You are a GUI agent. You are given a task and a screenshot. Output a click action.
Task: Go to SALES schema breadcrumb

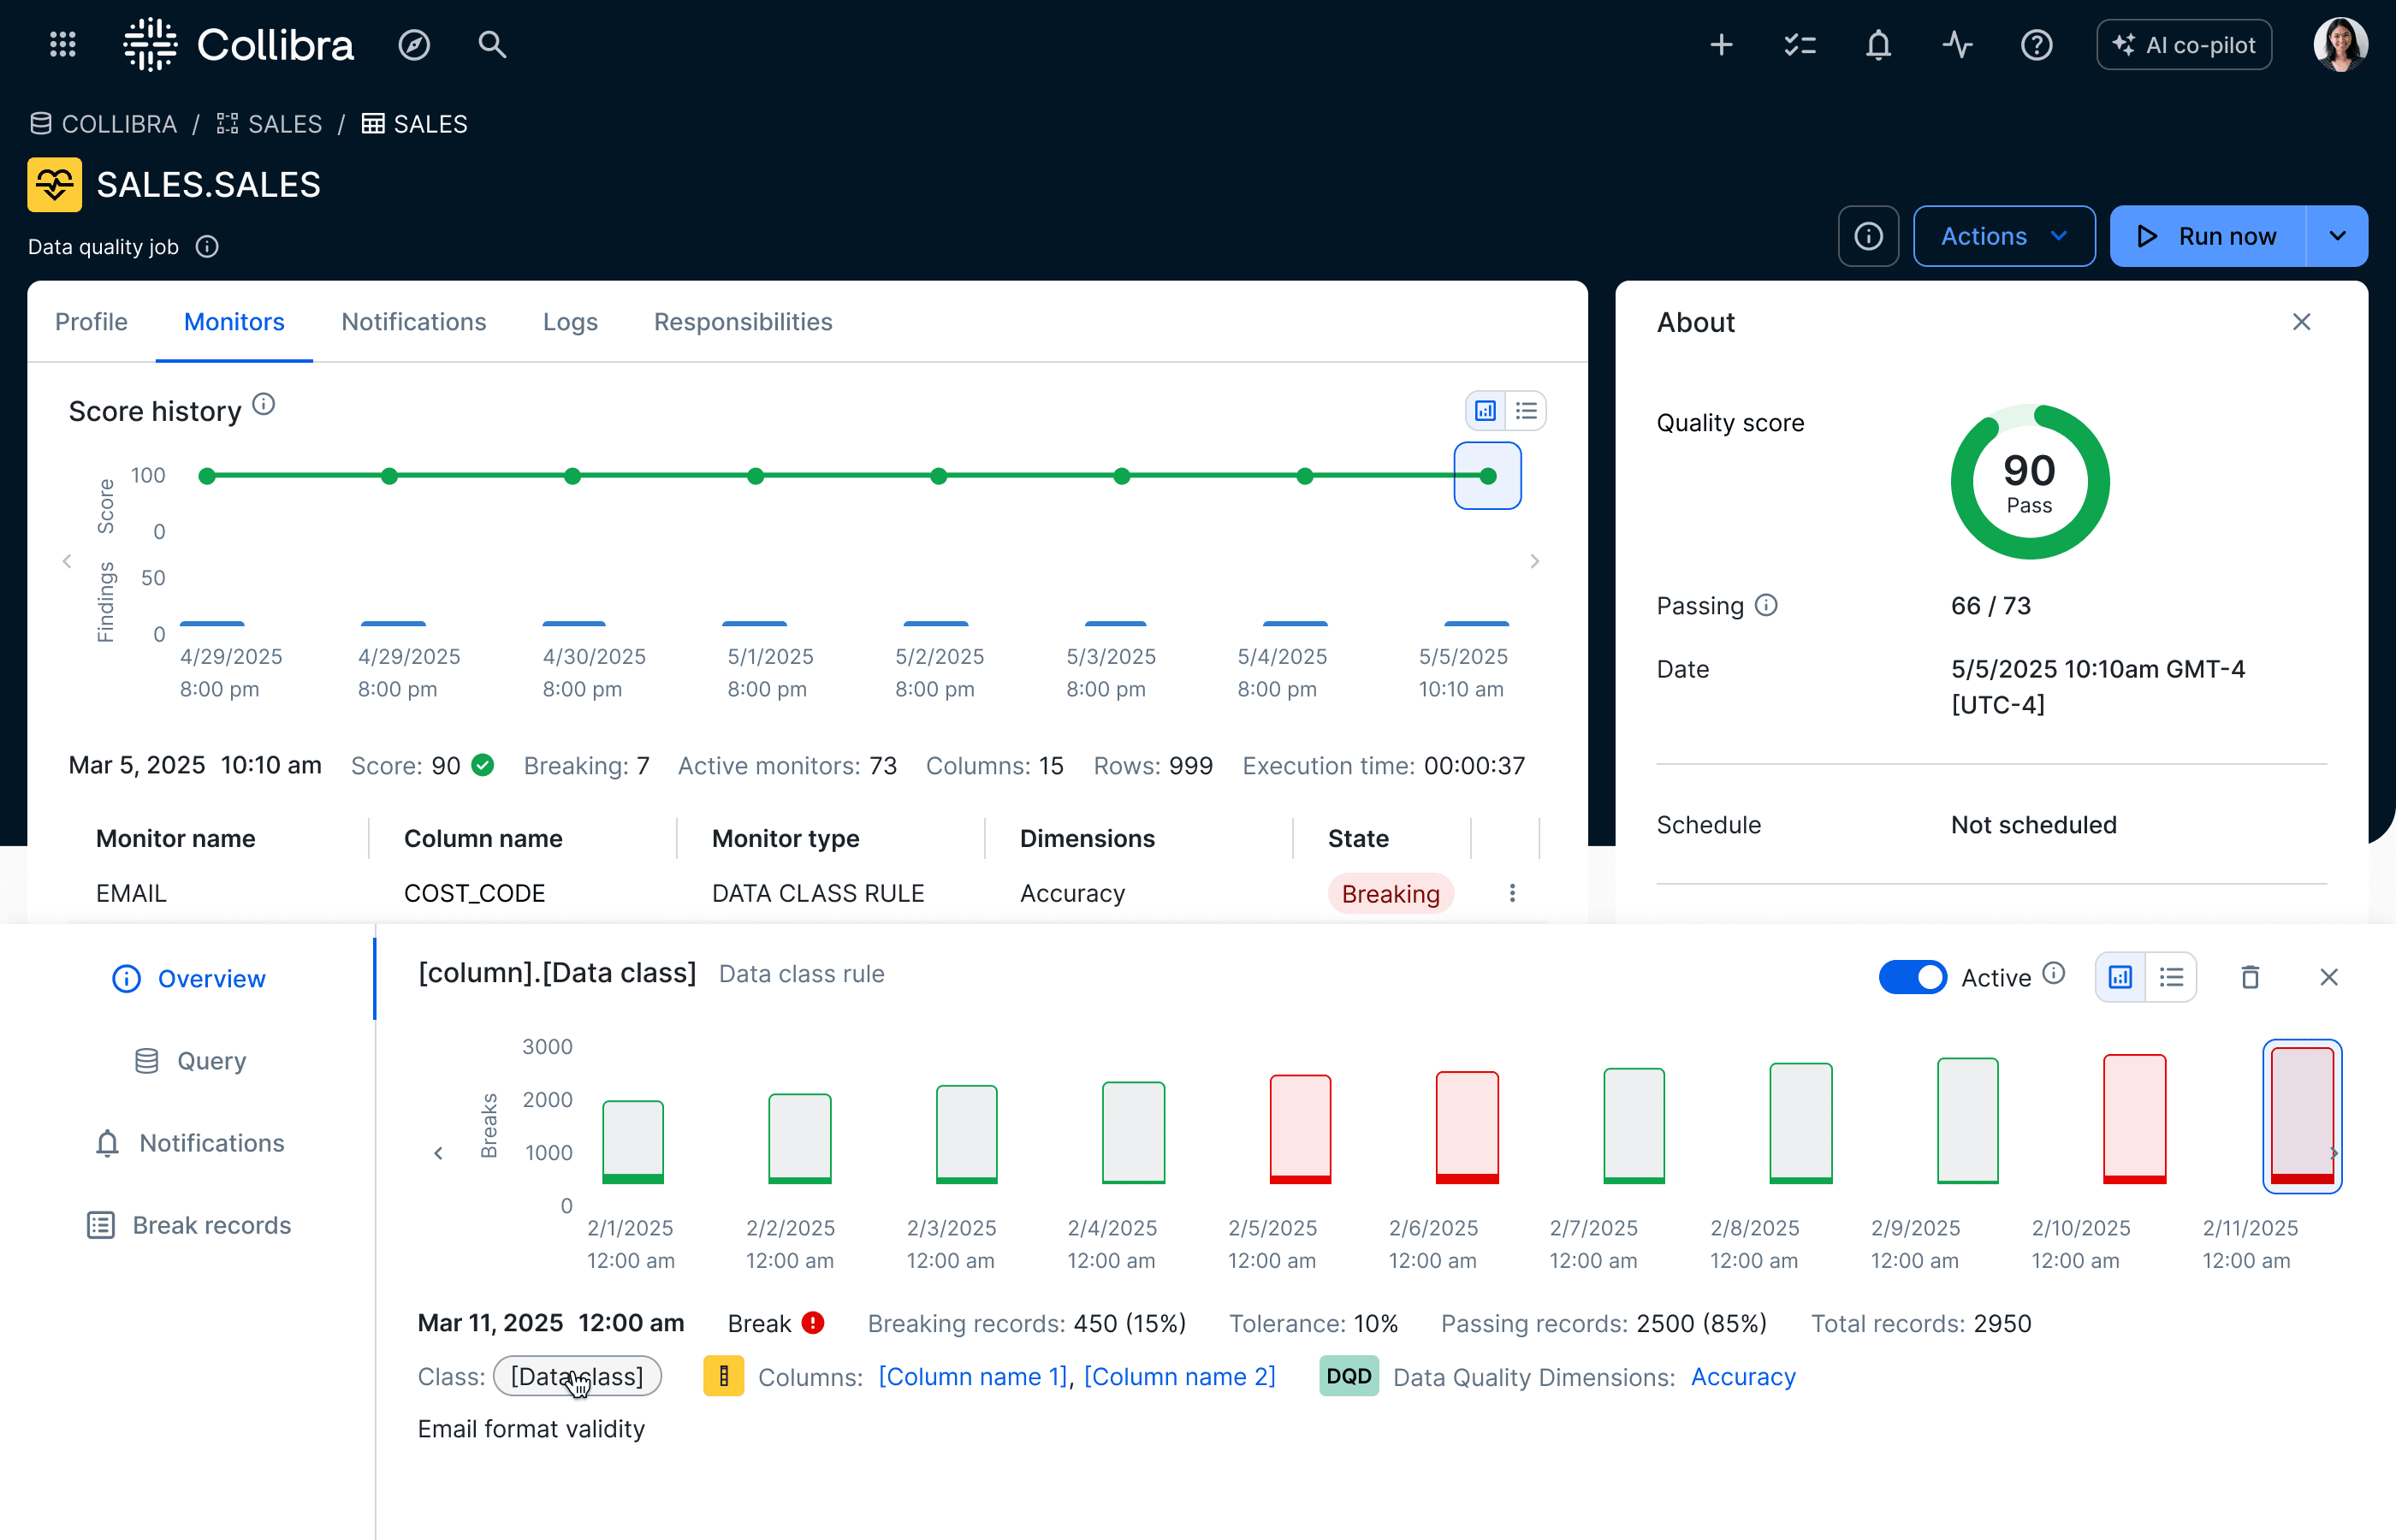pyautogui.click(x=270, y=124)
